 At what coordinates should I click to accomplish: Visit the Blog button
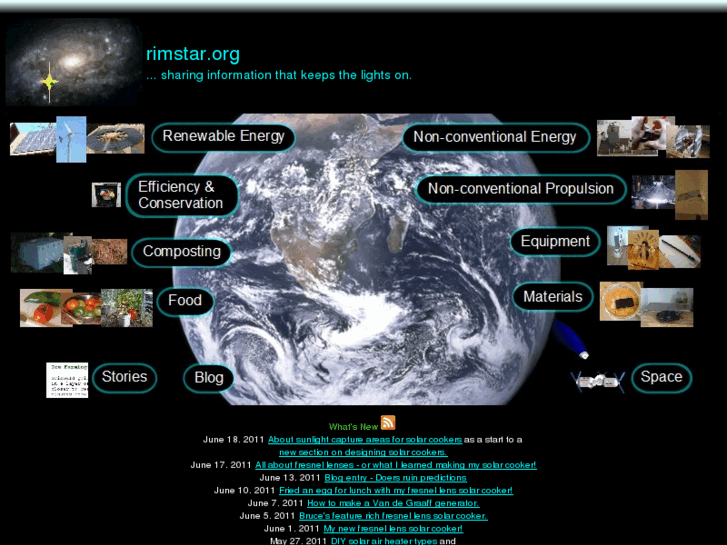(209, 378)
